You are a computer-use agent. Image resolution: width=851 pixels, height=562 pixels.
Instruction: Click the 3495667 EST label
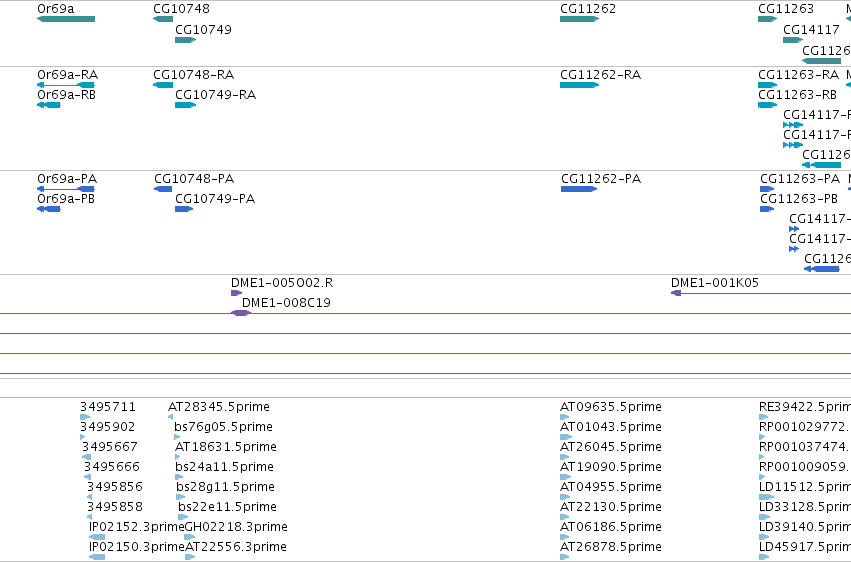point(110,447)
